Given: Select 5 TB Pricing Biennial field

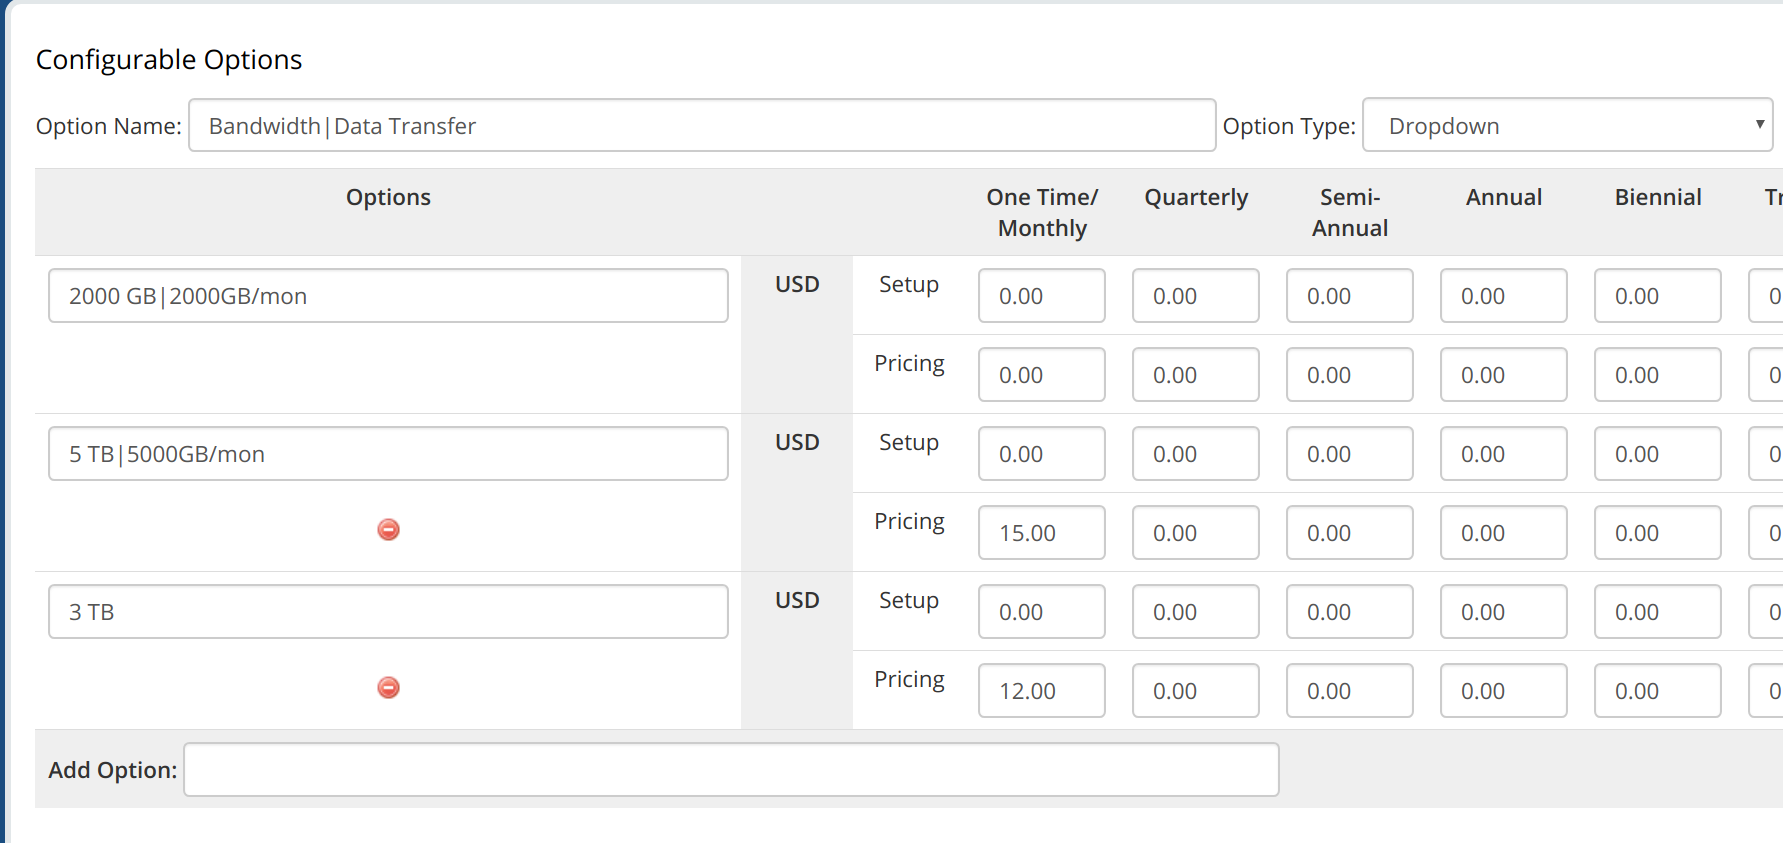Looking at the screenshot, I should point(1657,532).
